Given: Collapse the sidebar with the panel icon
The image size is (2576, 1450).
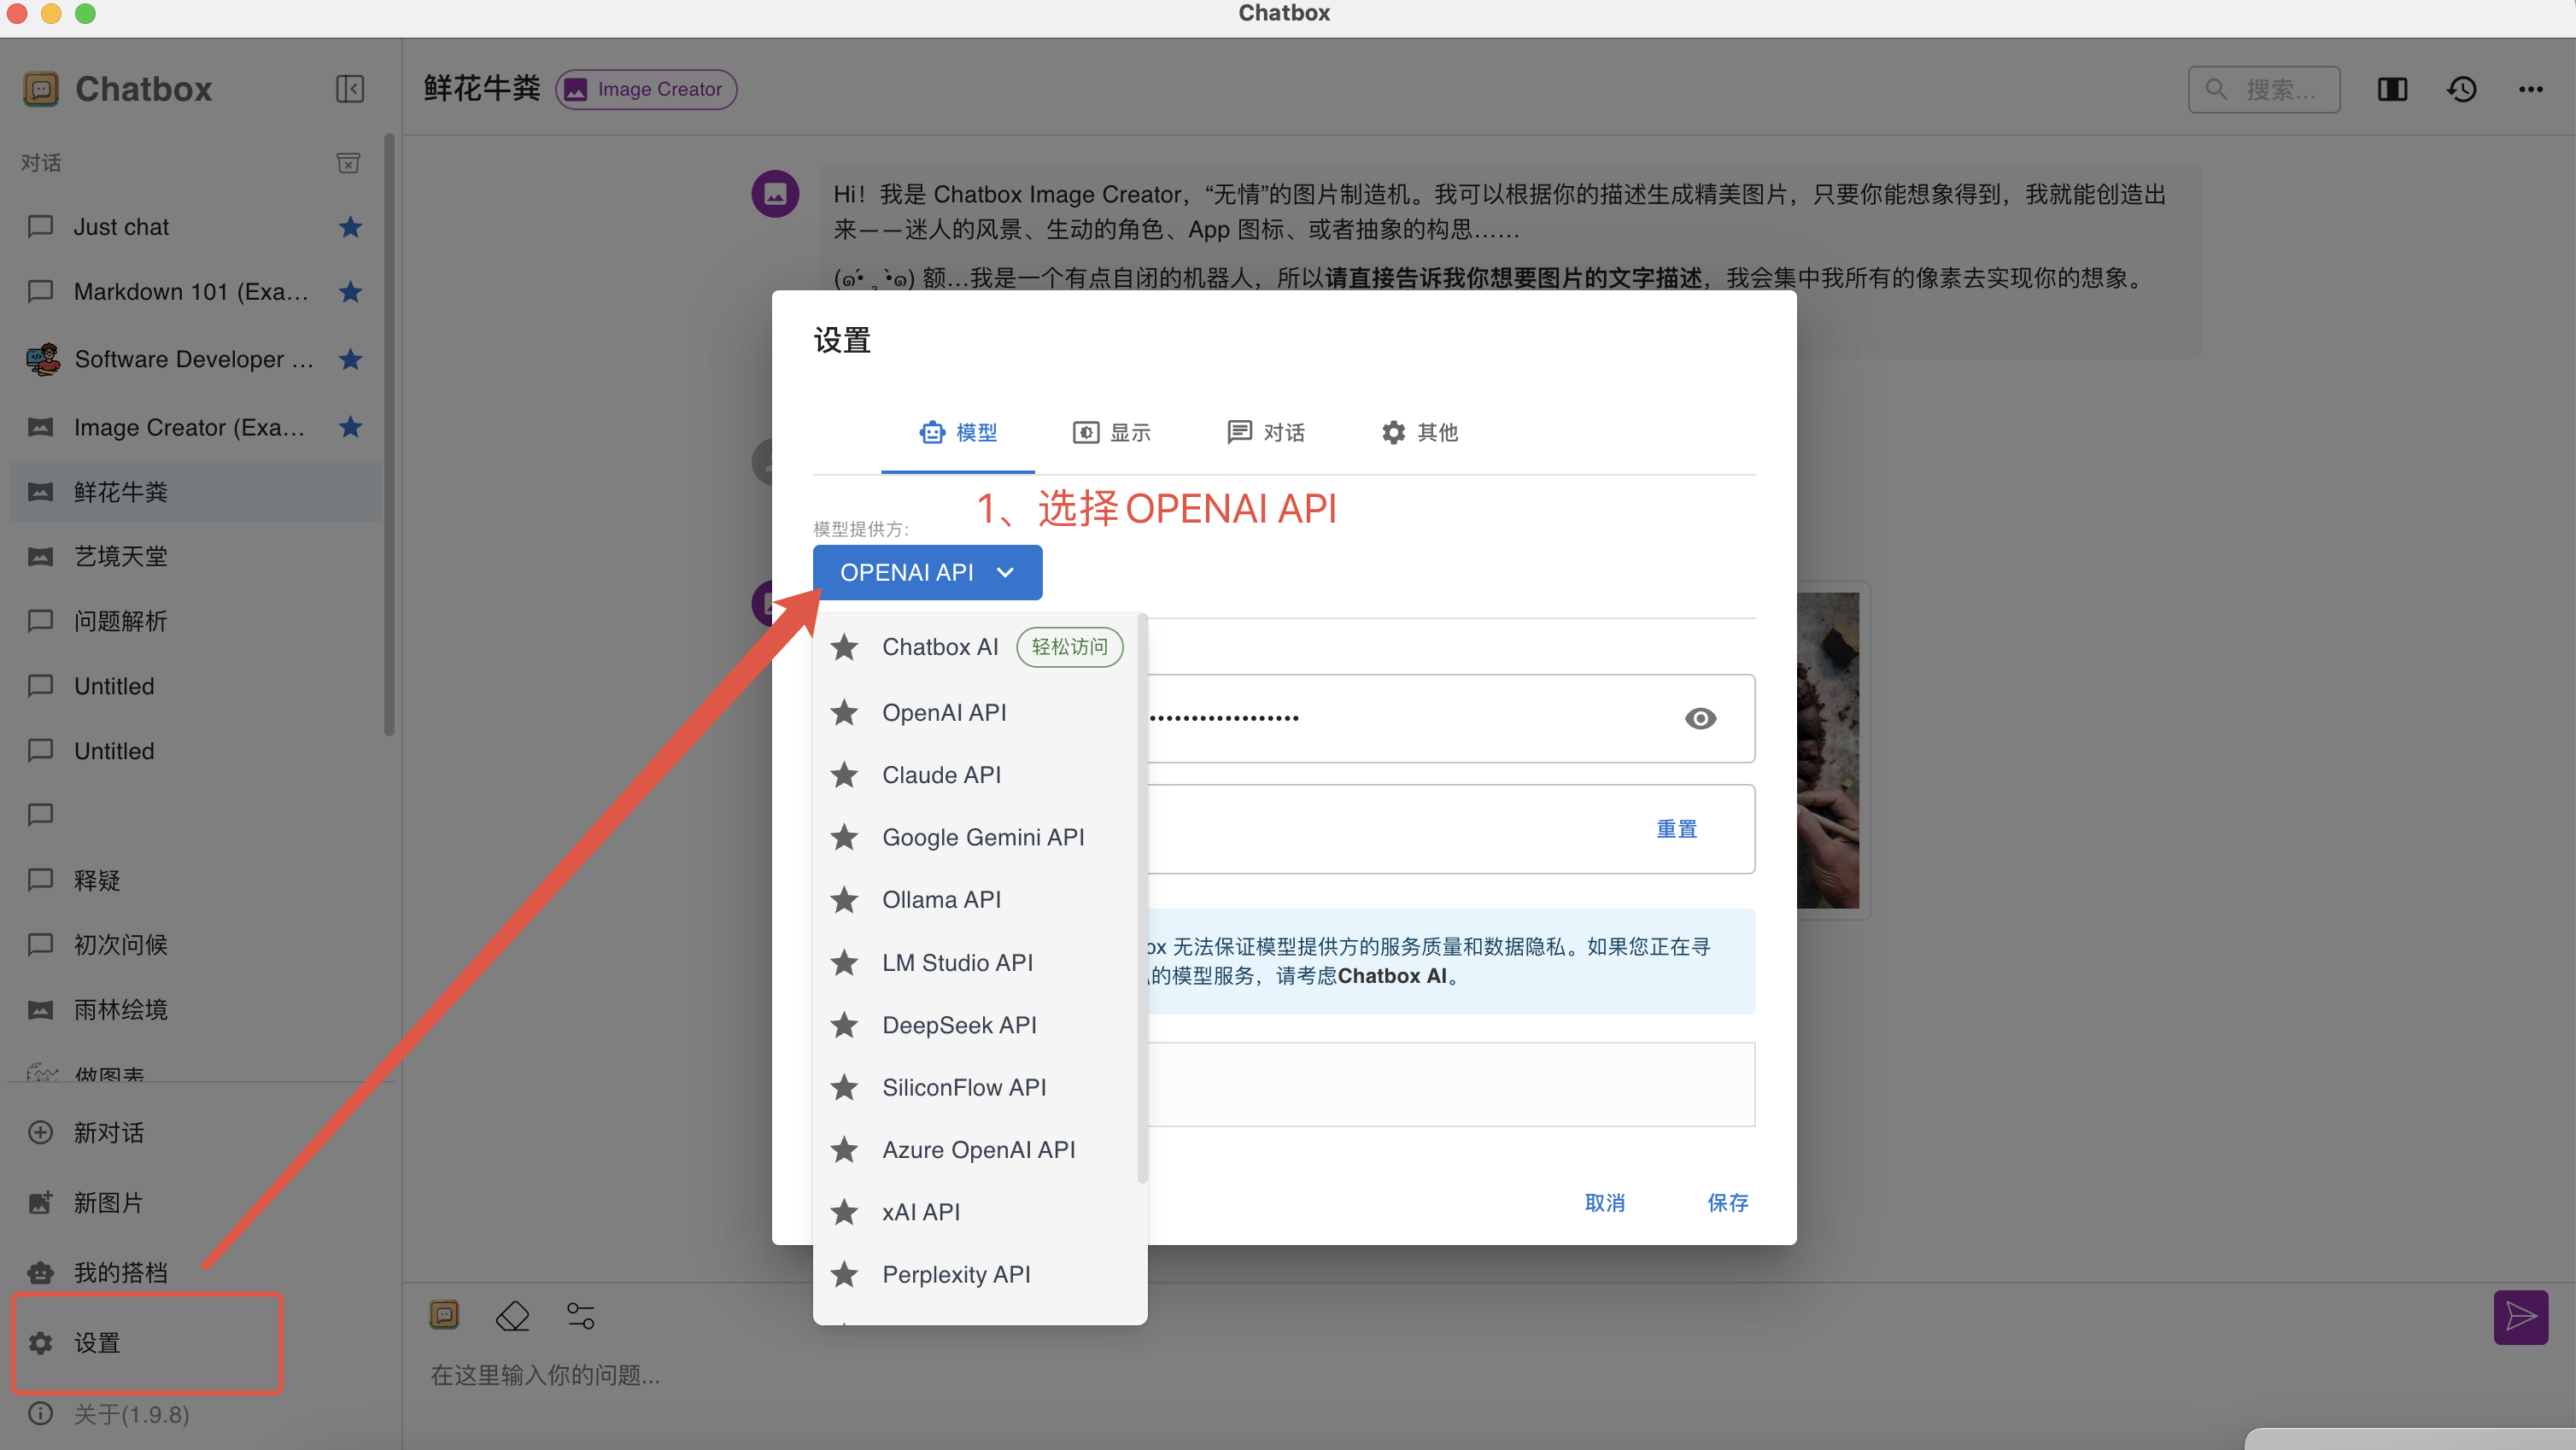Looking at the screenshot, I should point(350,89).
